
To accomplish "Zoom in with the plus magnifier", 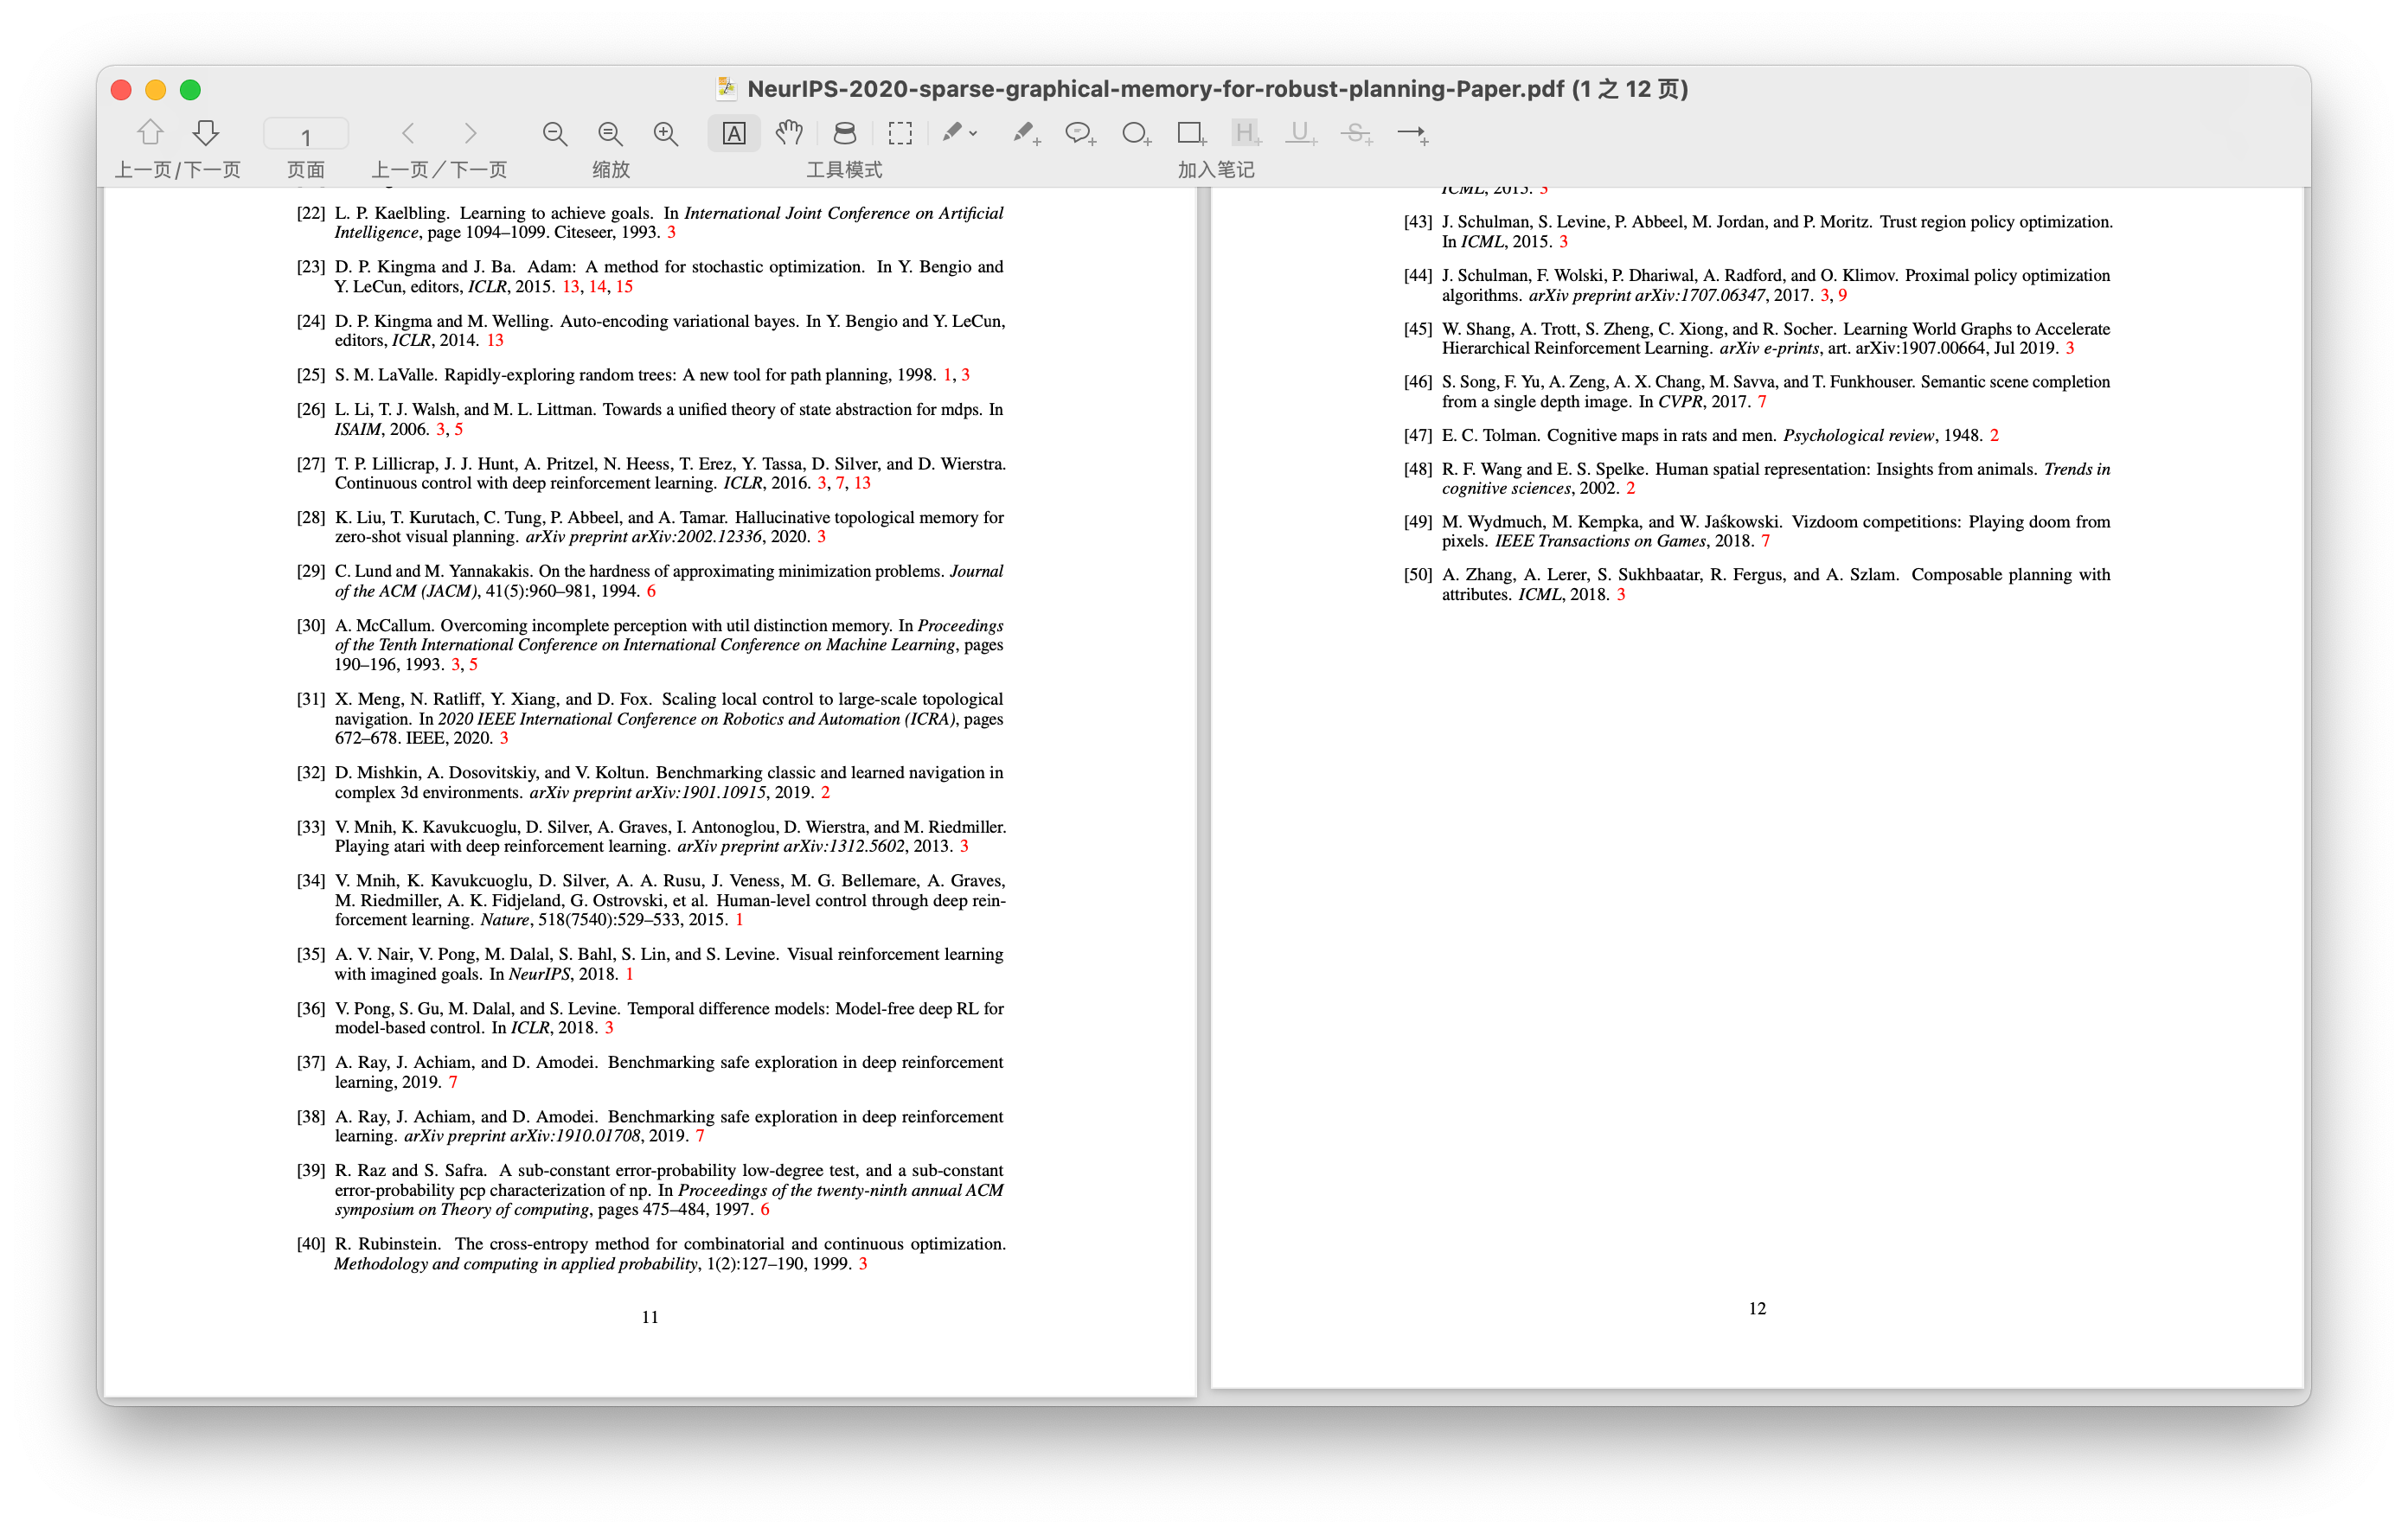I will pos(665,133).
